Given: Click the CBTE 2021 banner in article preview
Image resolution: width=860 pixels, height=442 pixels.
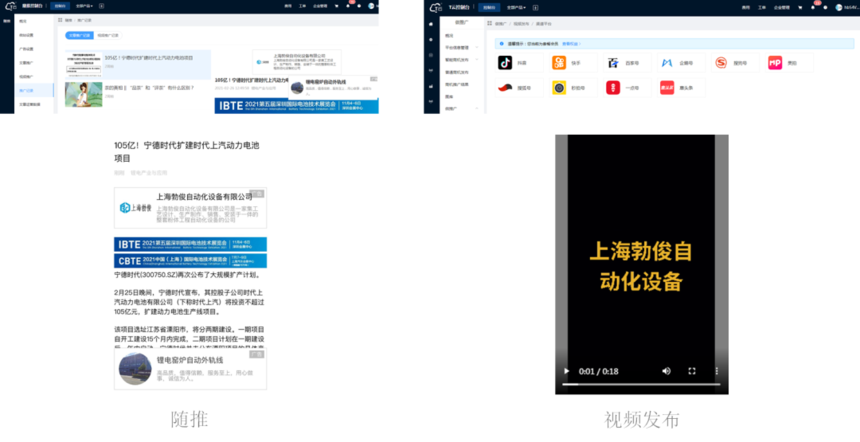Looking at the screenshot, I should (190, 260).
